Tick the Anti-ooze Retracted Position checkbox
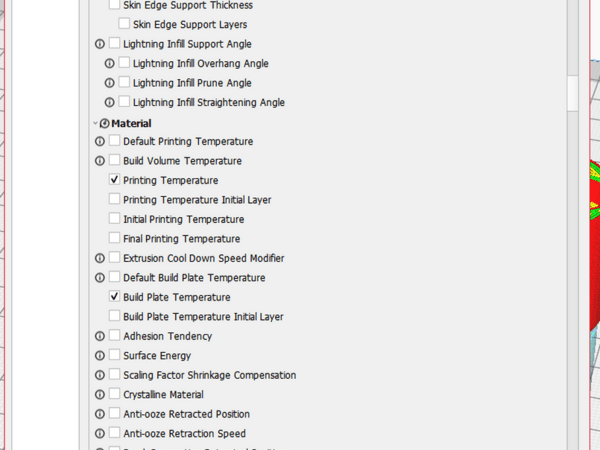Screen dimensions: 600x450 coord(115,414)
